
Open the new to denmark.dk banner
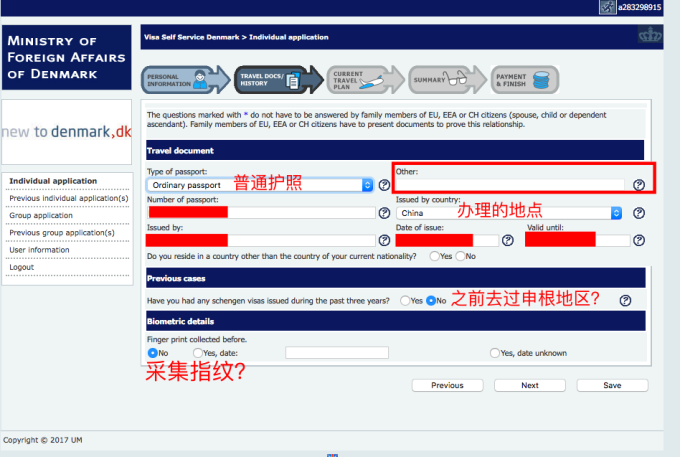(67, 132)
